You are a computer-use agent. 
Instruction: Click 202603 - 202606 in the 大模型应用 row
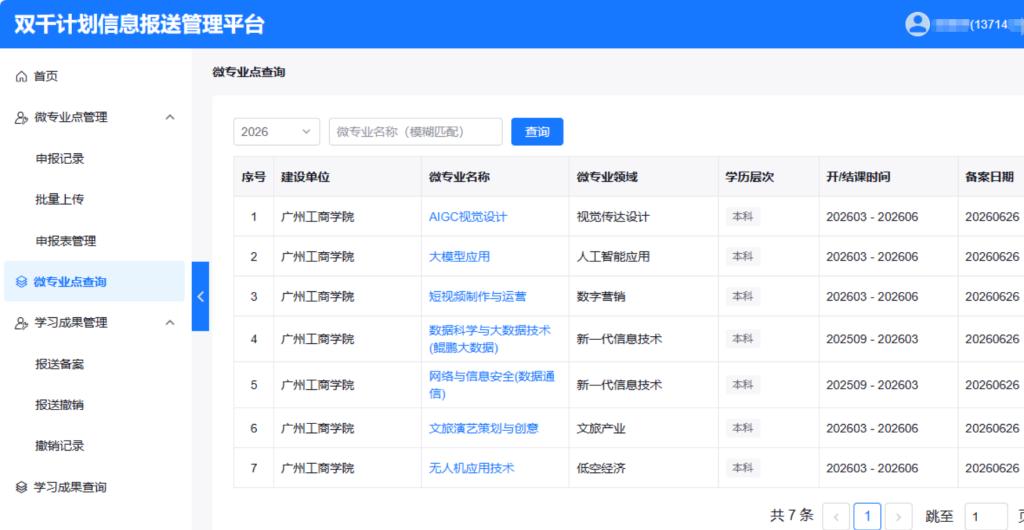pyautogui.click(x=872, y=257)
